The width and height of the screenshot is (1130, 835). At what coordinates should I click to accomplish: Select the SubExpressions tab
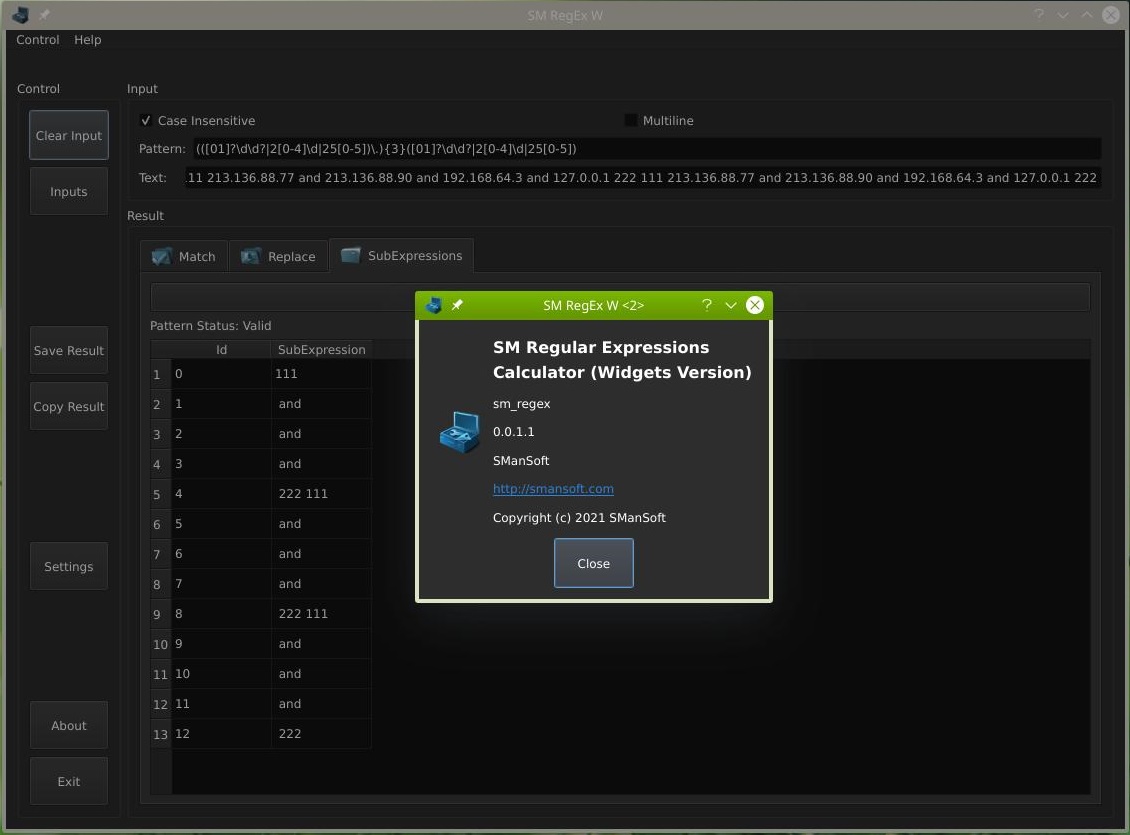point(401,256)
